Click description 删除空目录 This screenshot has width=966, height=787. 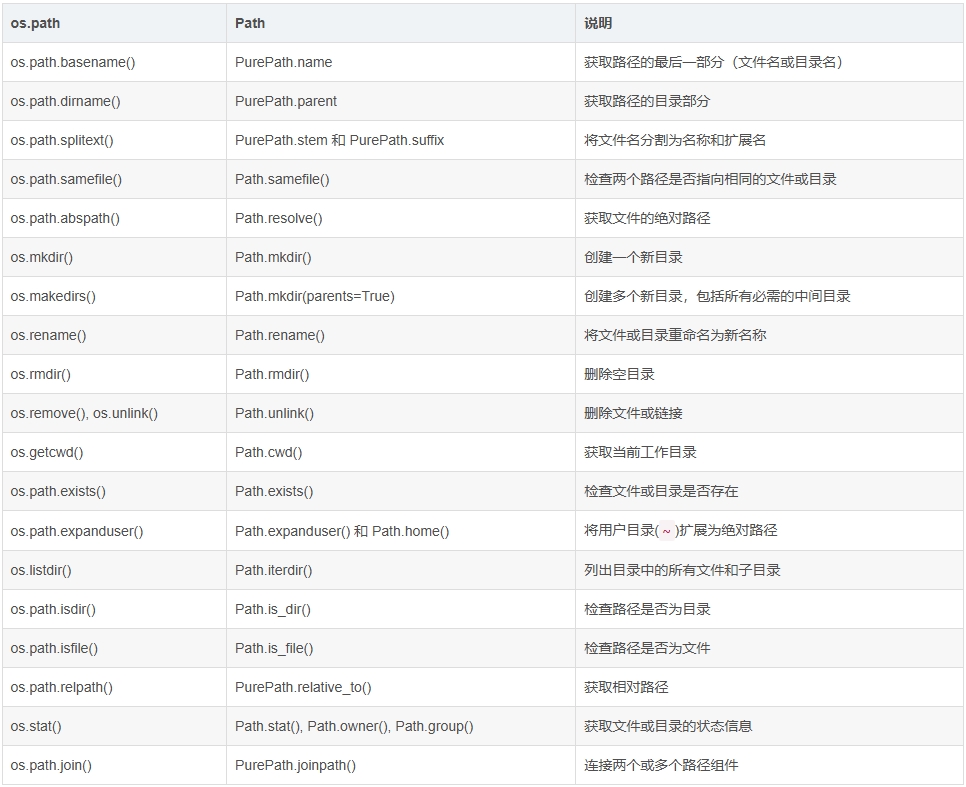(x=619, y=375)
